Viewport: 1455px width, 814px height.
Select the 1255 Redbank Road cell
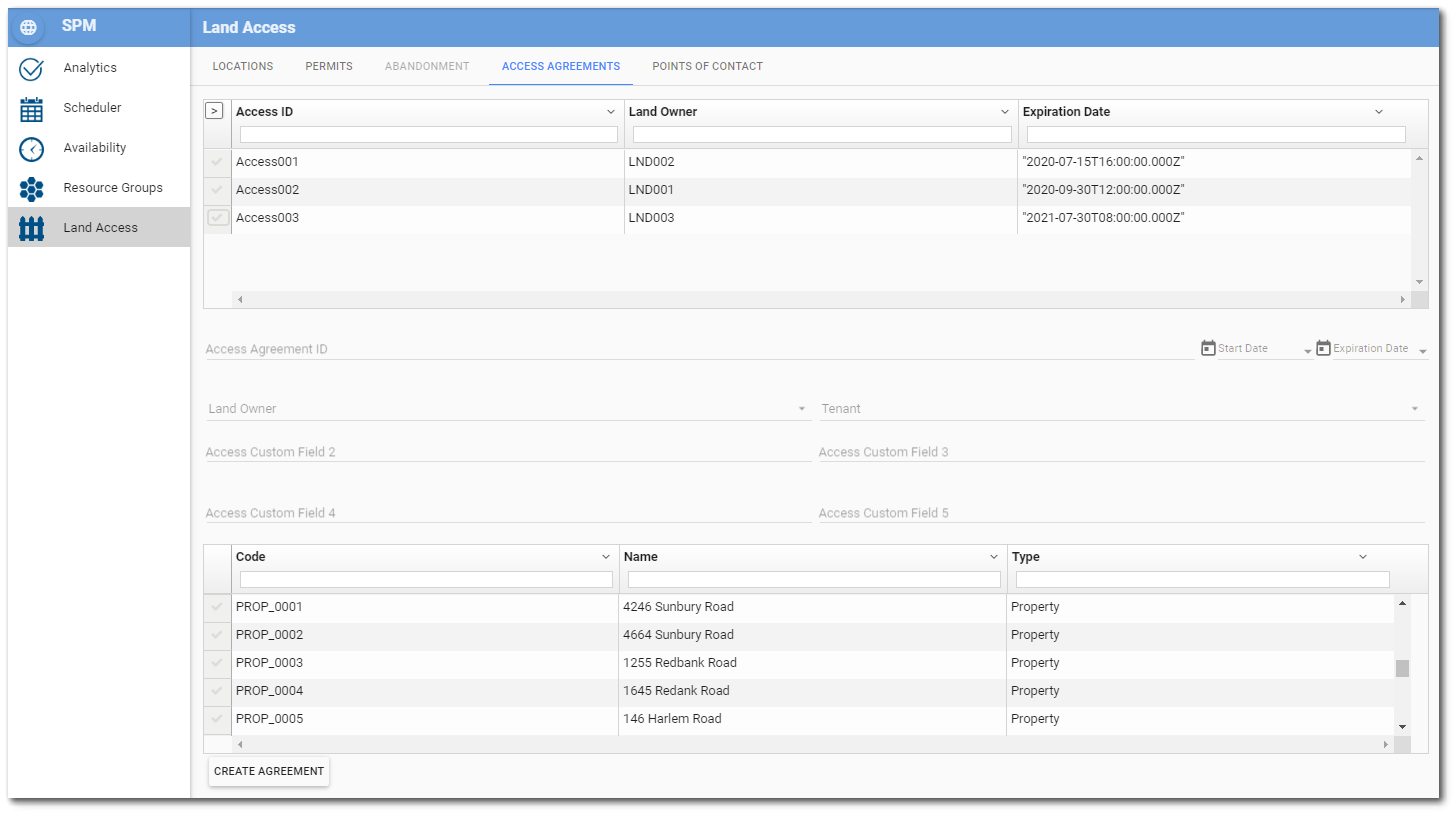coord(812,663)
